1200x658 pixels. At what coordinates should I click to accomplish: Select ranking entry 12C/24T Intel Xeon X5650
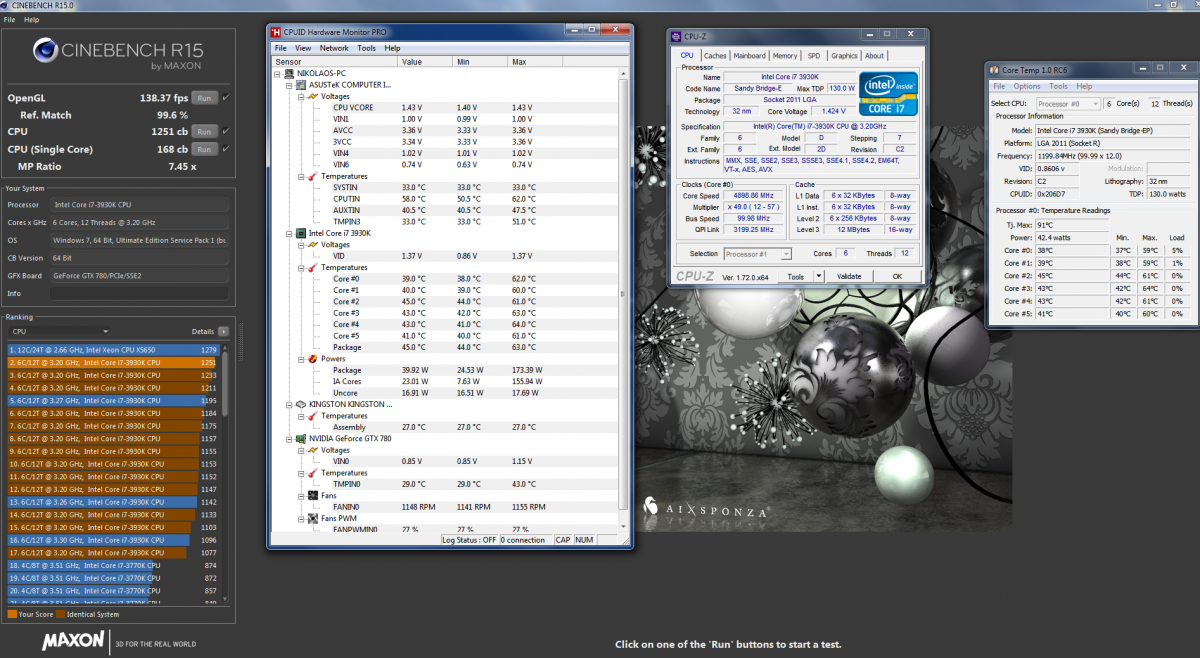(112, 350)
